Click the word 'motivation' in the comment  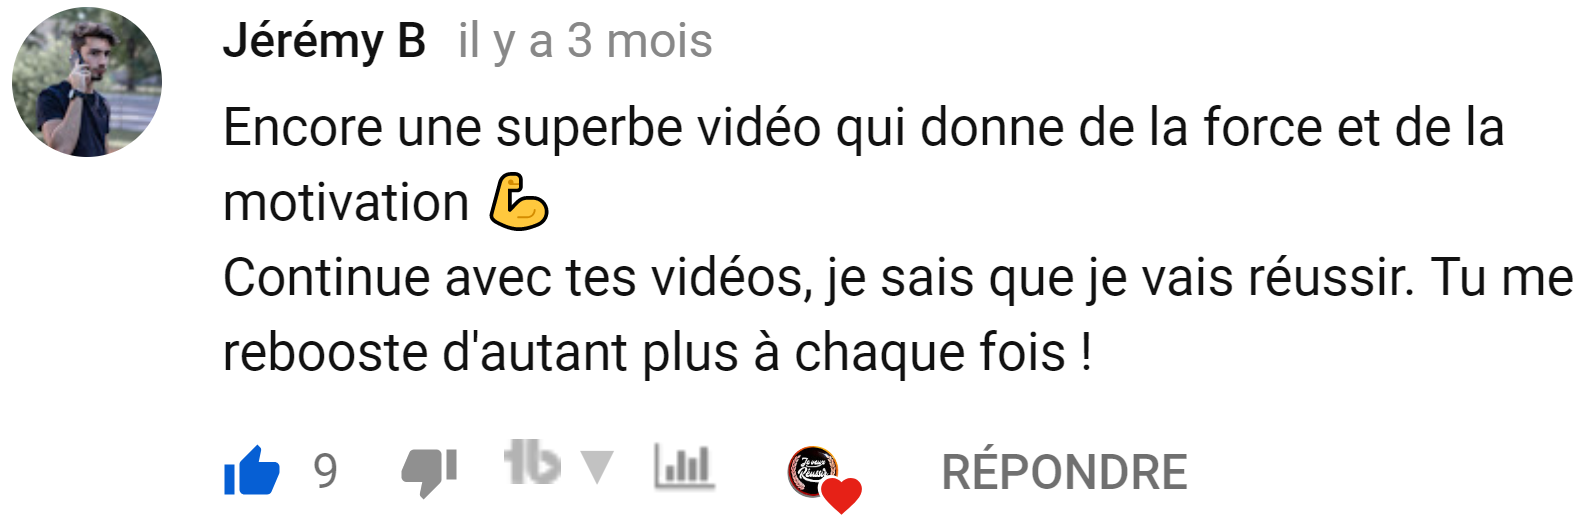[346, 203]
